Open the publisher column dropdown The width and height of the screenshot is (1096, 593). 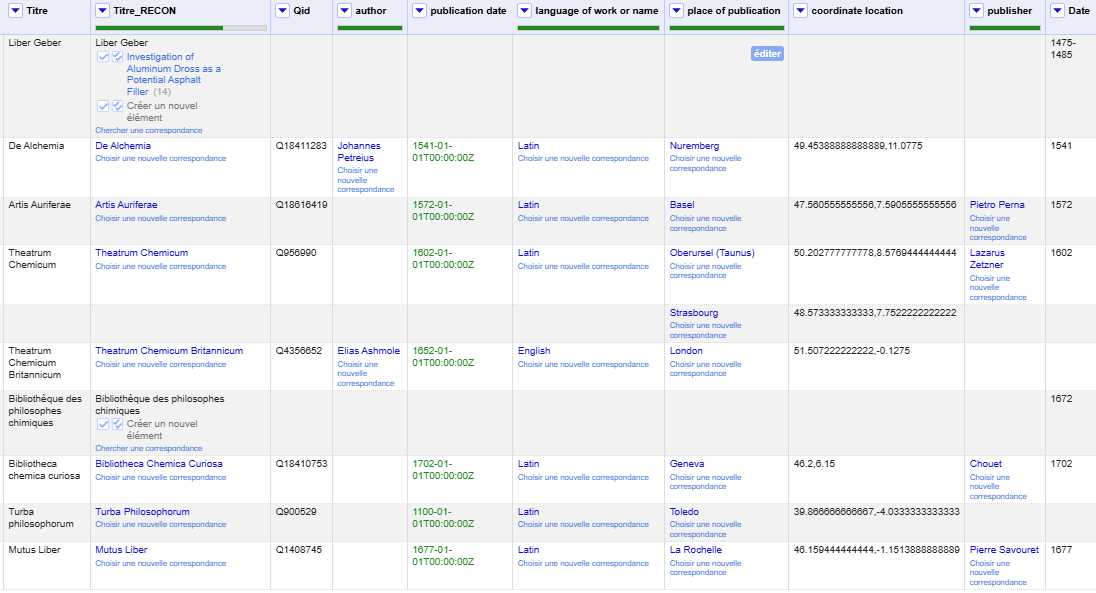[977, 11]
